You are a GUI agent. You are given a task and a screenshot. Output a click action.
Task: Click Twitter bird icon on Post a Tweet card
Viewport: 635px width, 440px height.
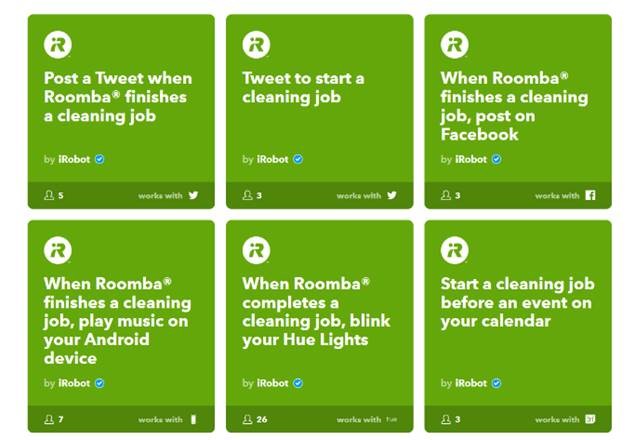click(x=193, y=195)
